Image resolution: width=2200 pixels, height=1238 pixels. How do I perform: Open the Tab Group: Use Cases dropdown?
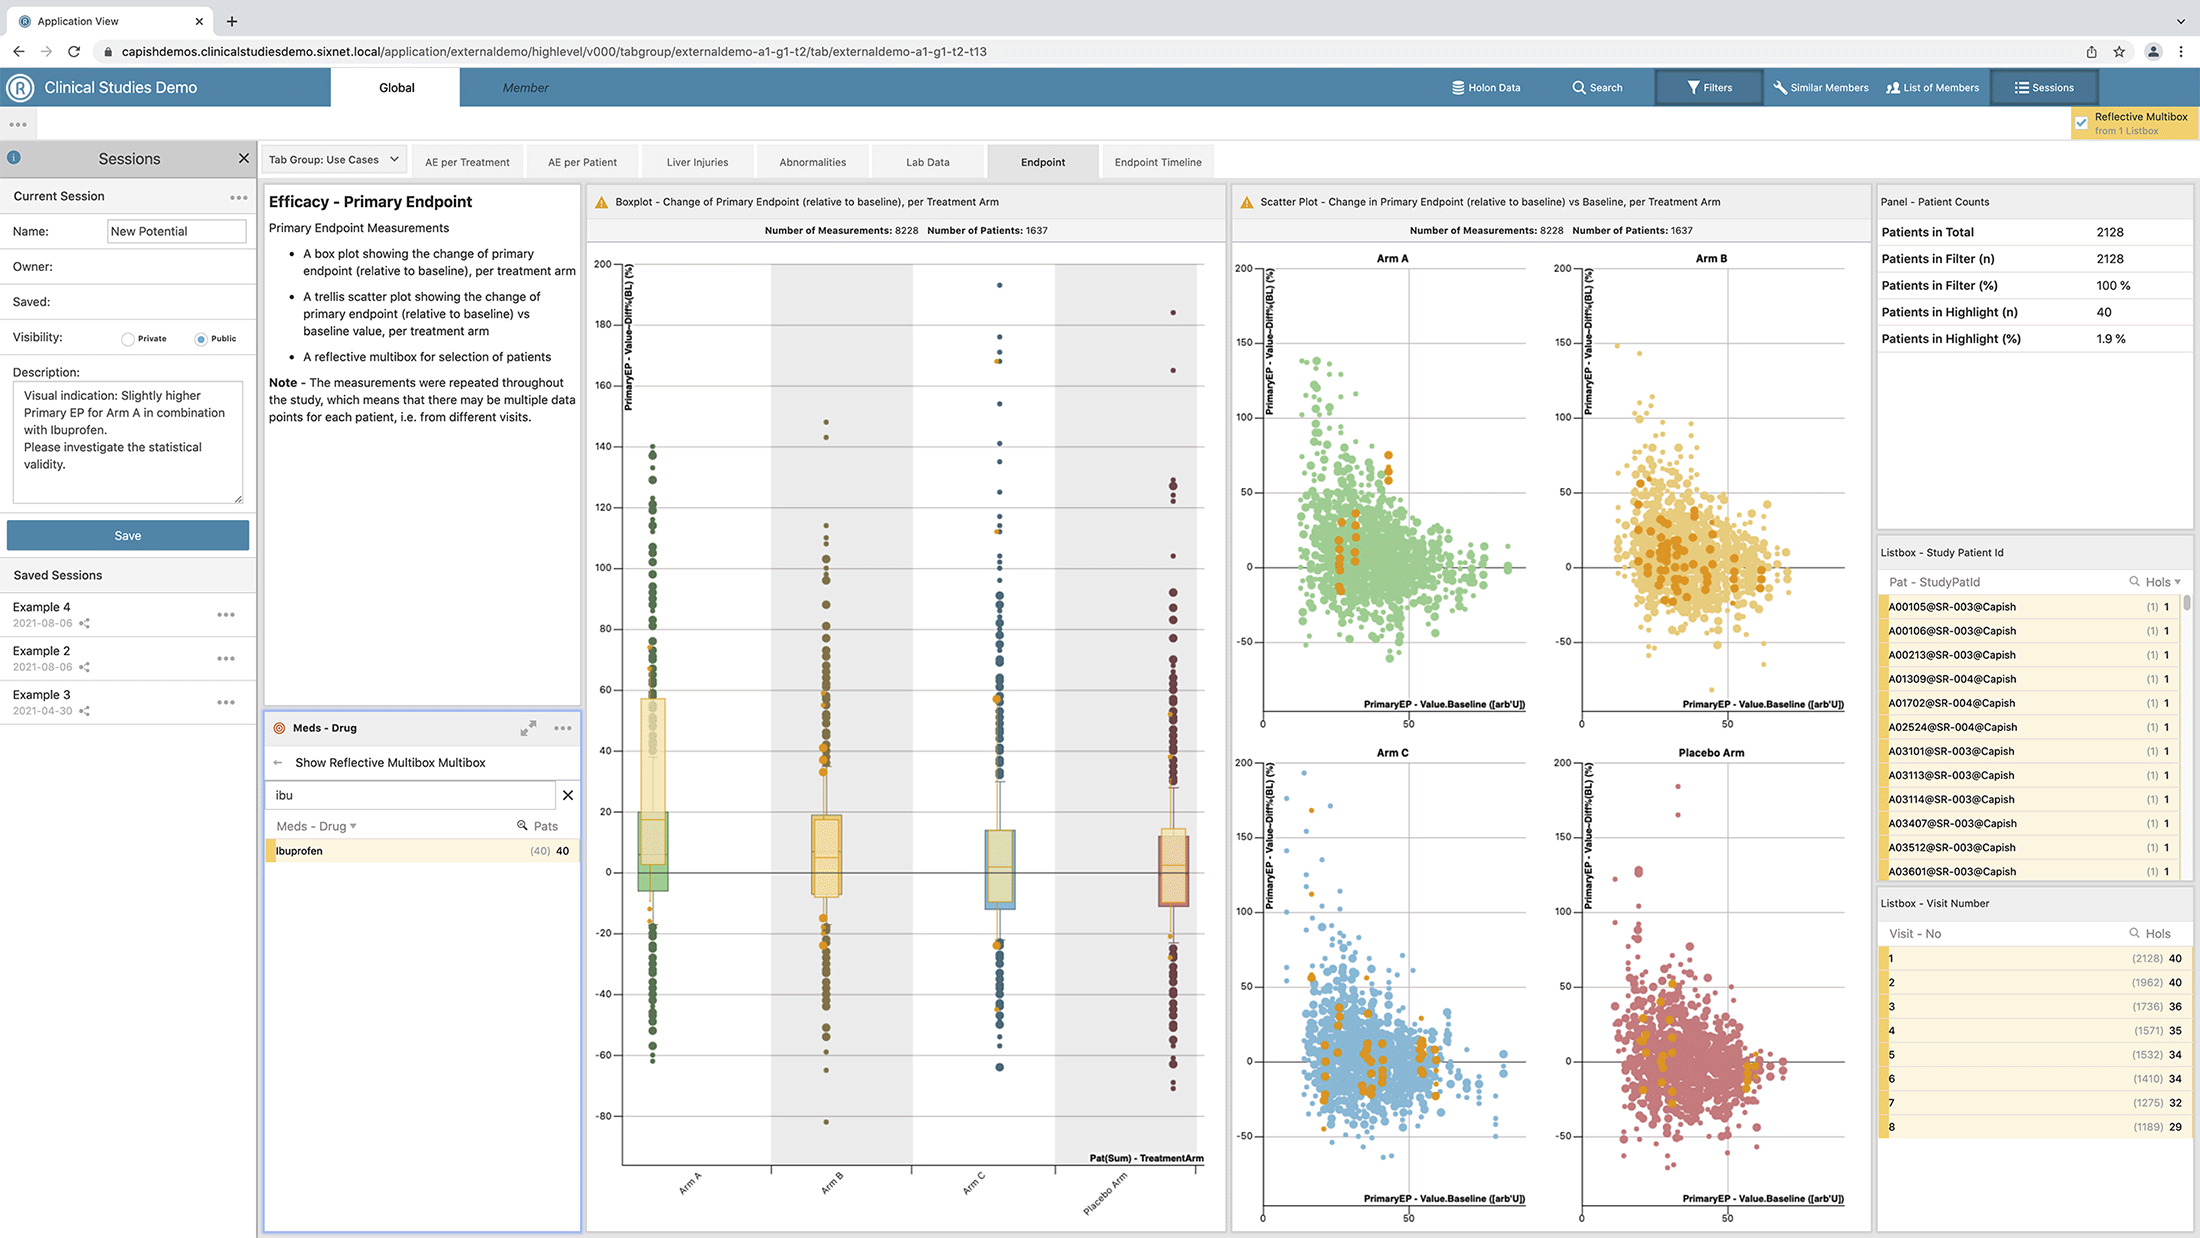tap(334, 160)
